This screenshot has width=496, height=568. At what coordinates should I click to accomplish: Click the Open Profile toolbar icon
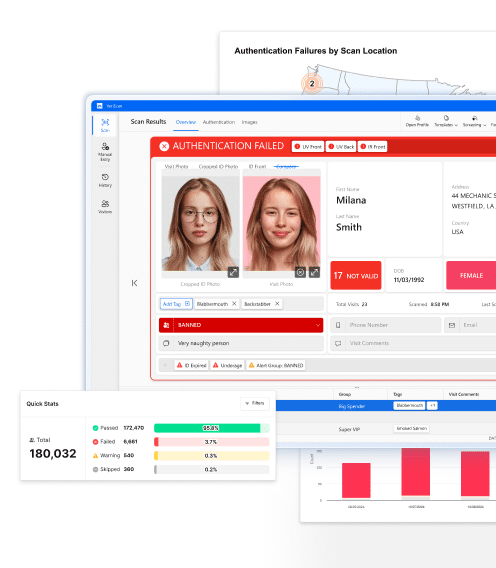[x=417, y=121]
